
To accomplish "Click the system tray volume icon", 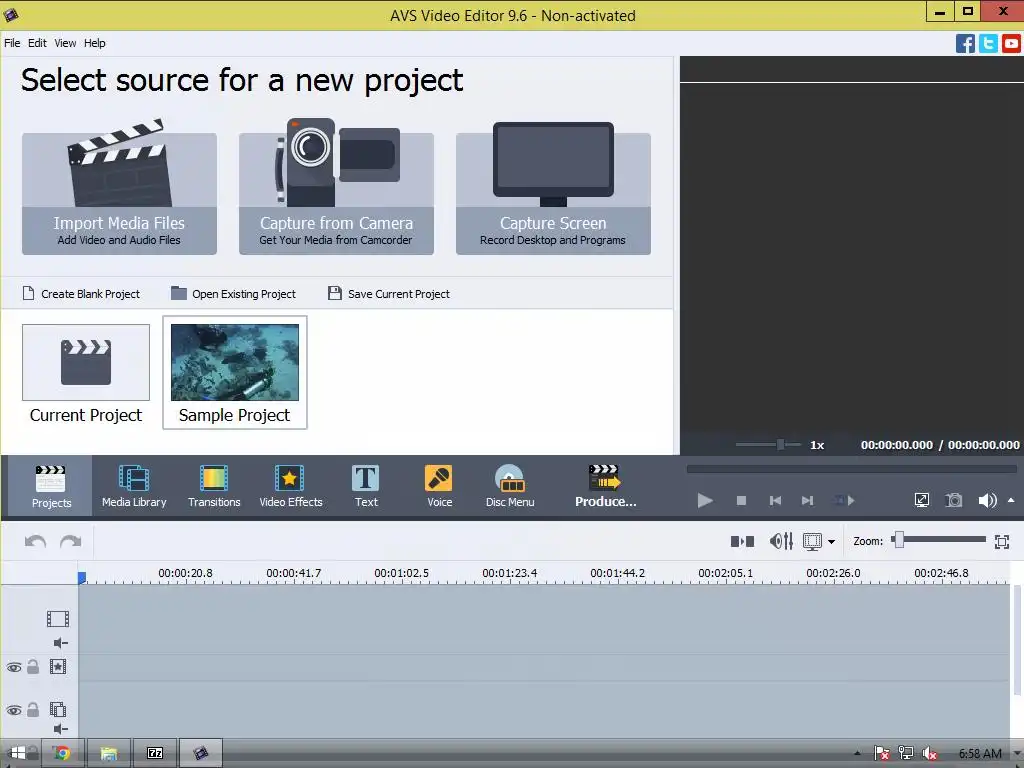I will 929,754.
